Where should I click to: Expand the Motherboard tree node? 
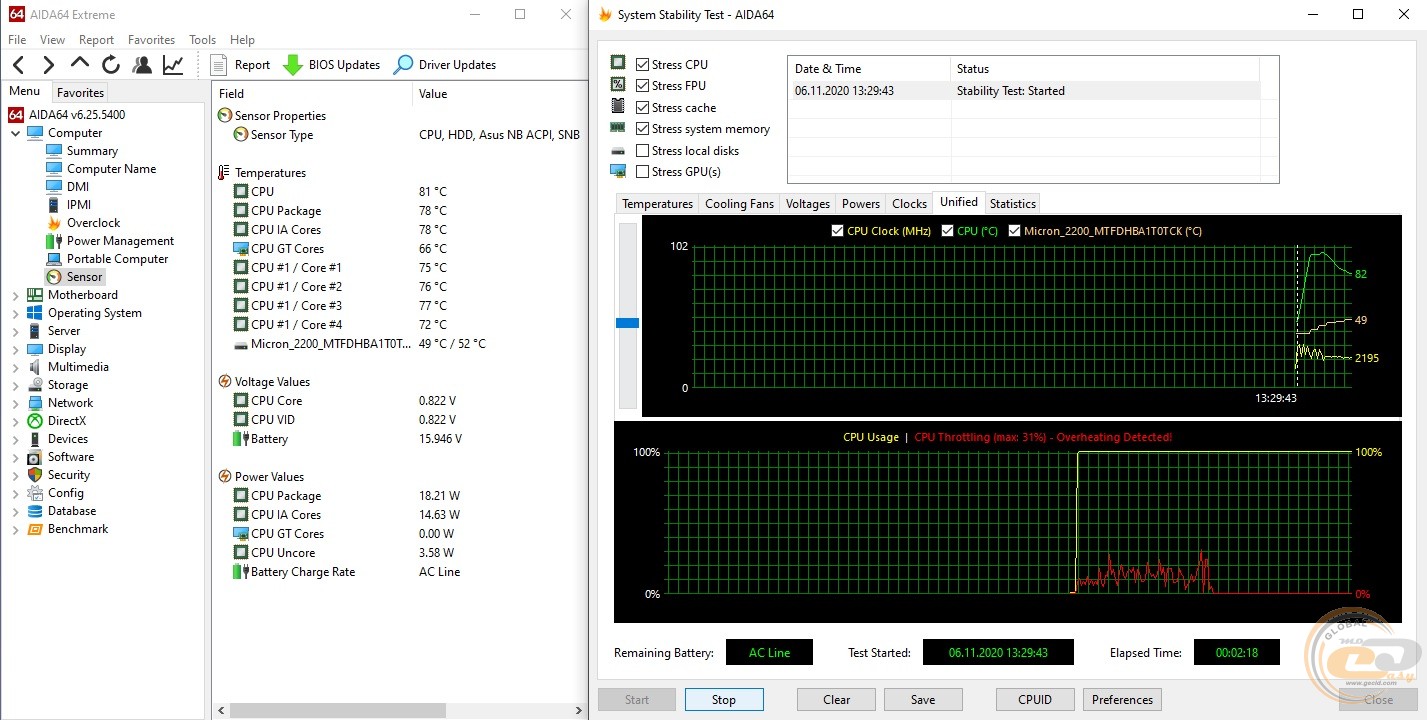pos(15,295)
